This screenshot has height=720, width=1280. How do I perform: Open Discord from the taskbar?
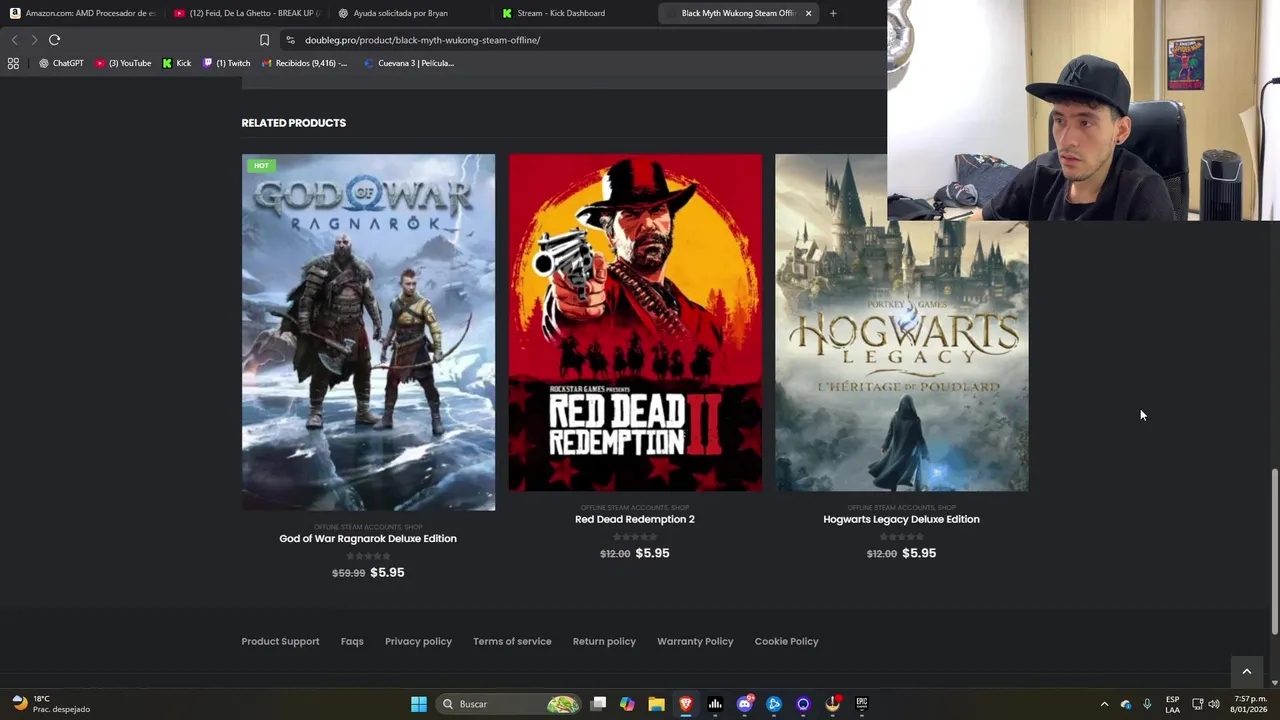[744, 704]
